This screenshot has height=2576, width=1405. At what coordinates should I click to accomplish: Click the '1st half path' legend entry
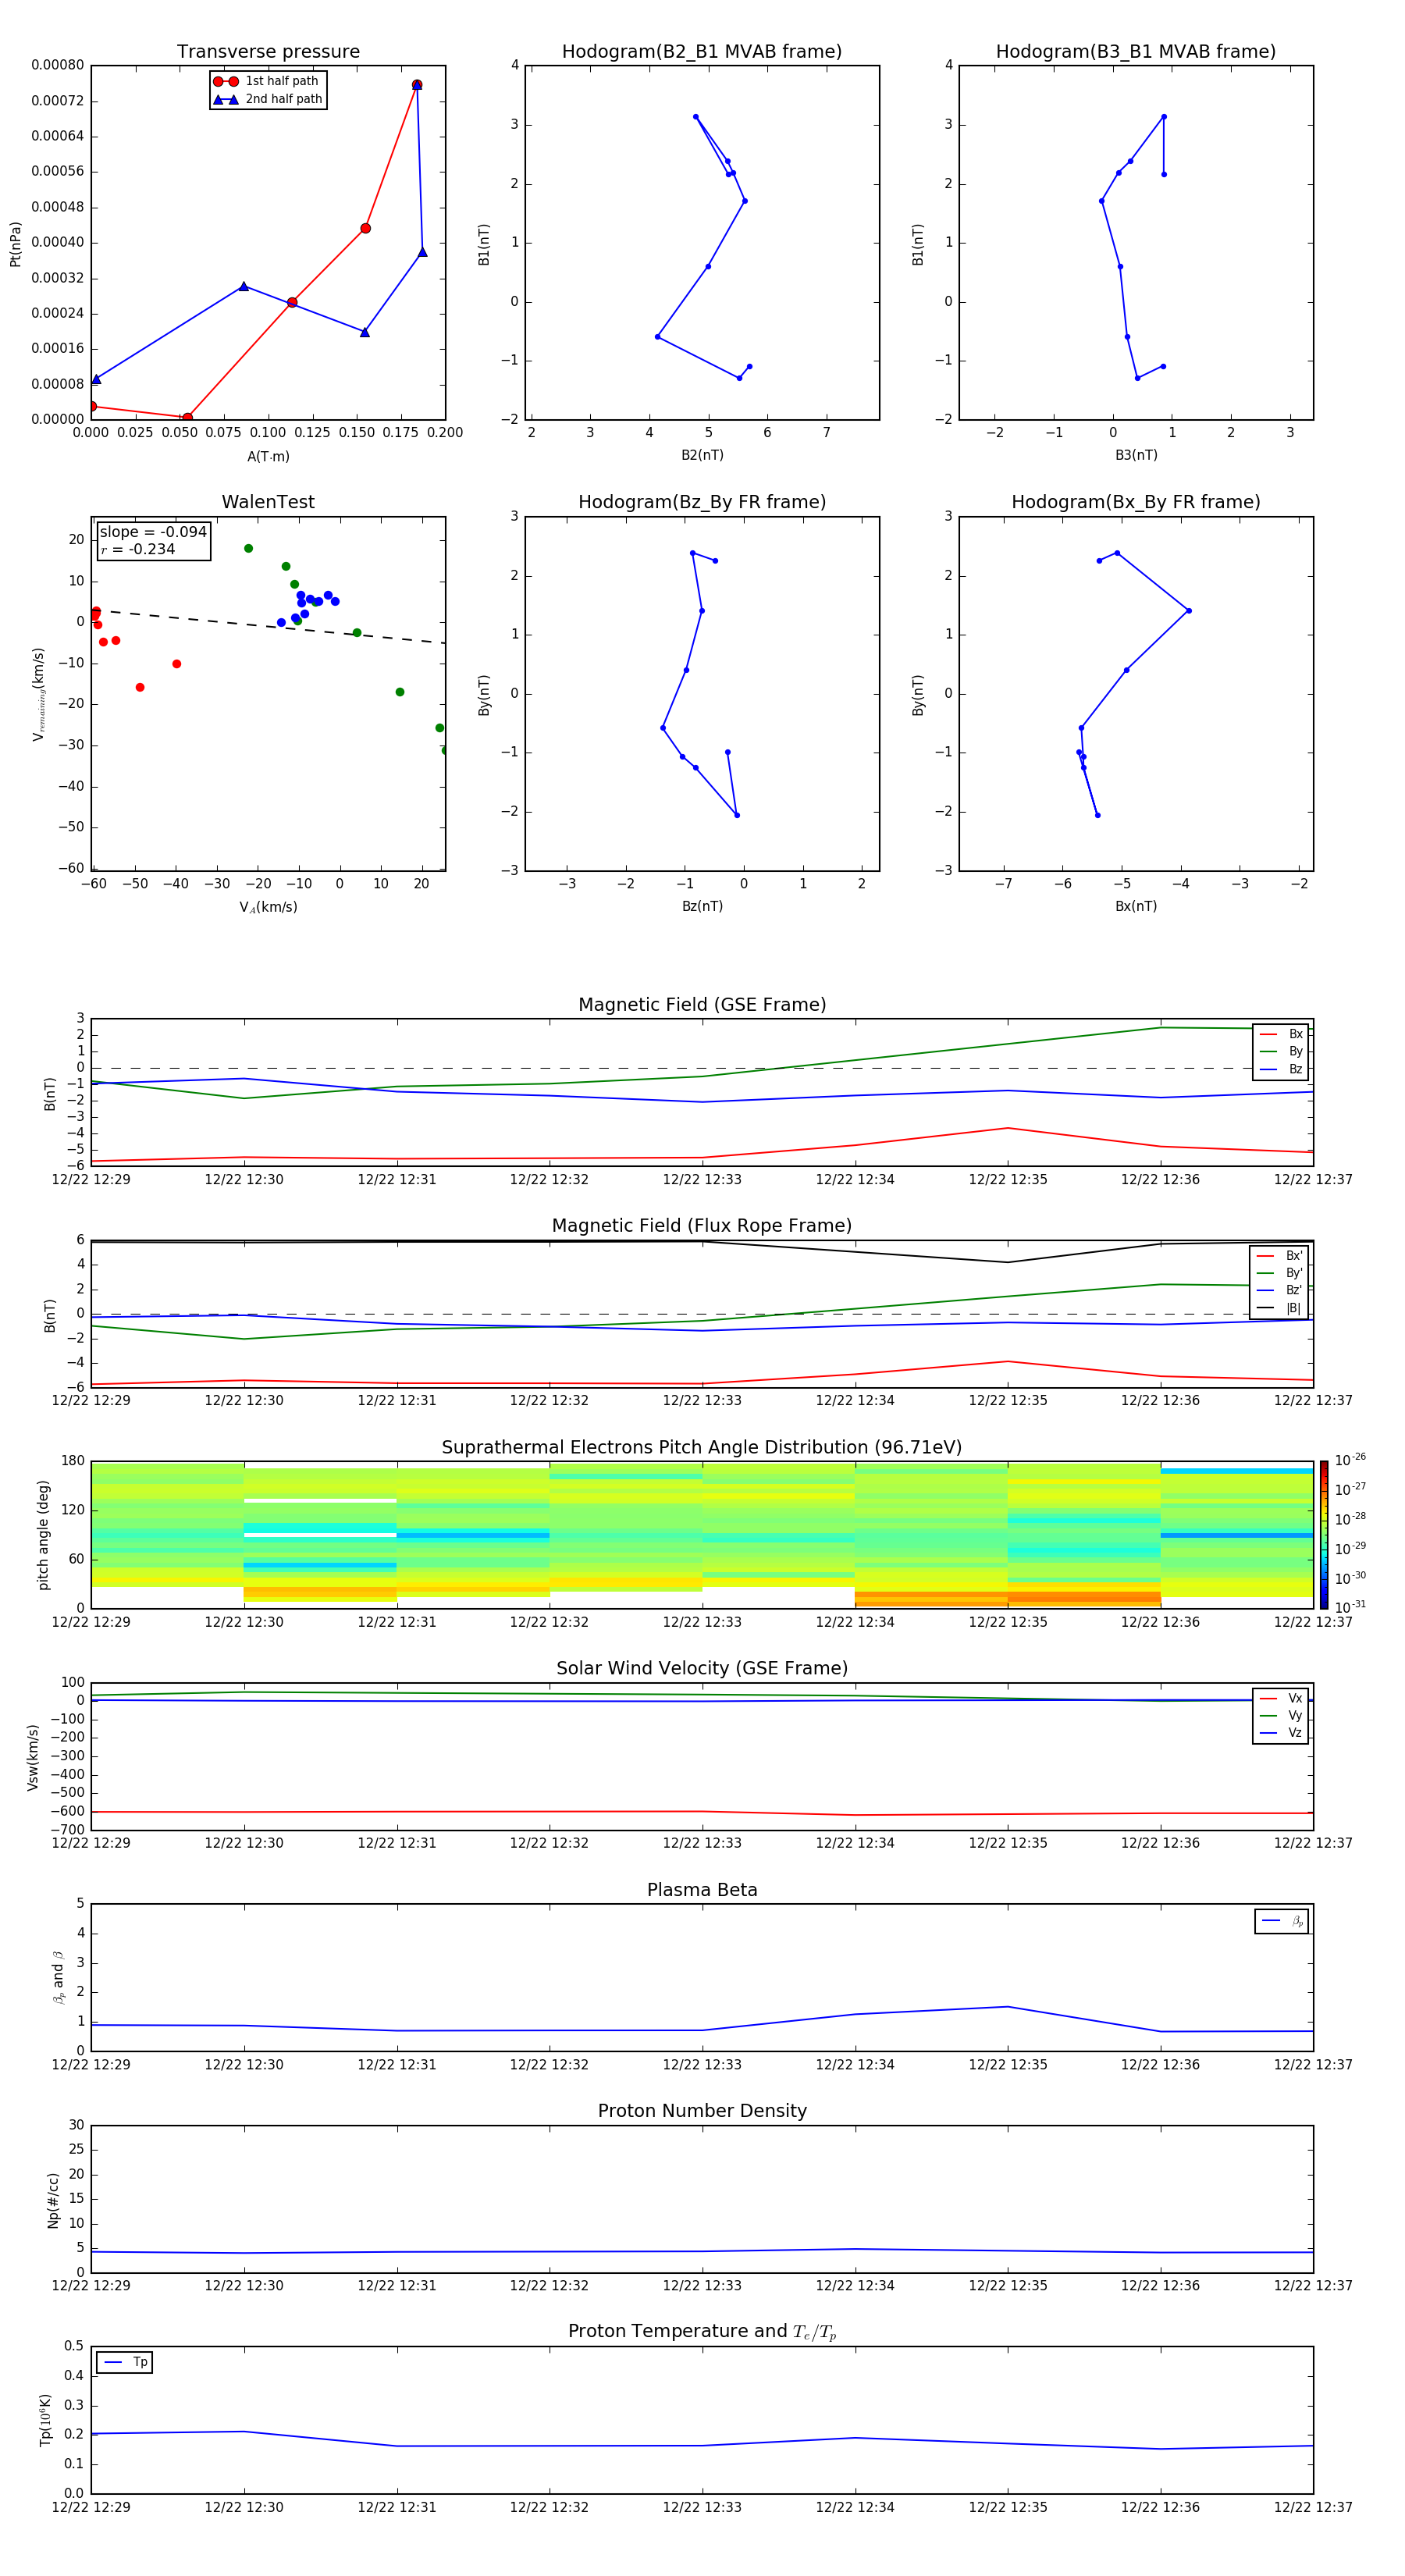267,81
